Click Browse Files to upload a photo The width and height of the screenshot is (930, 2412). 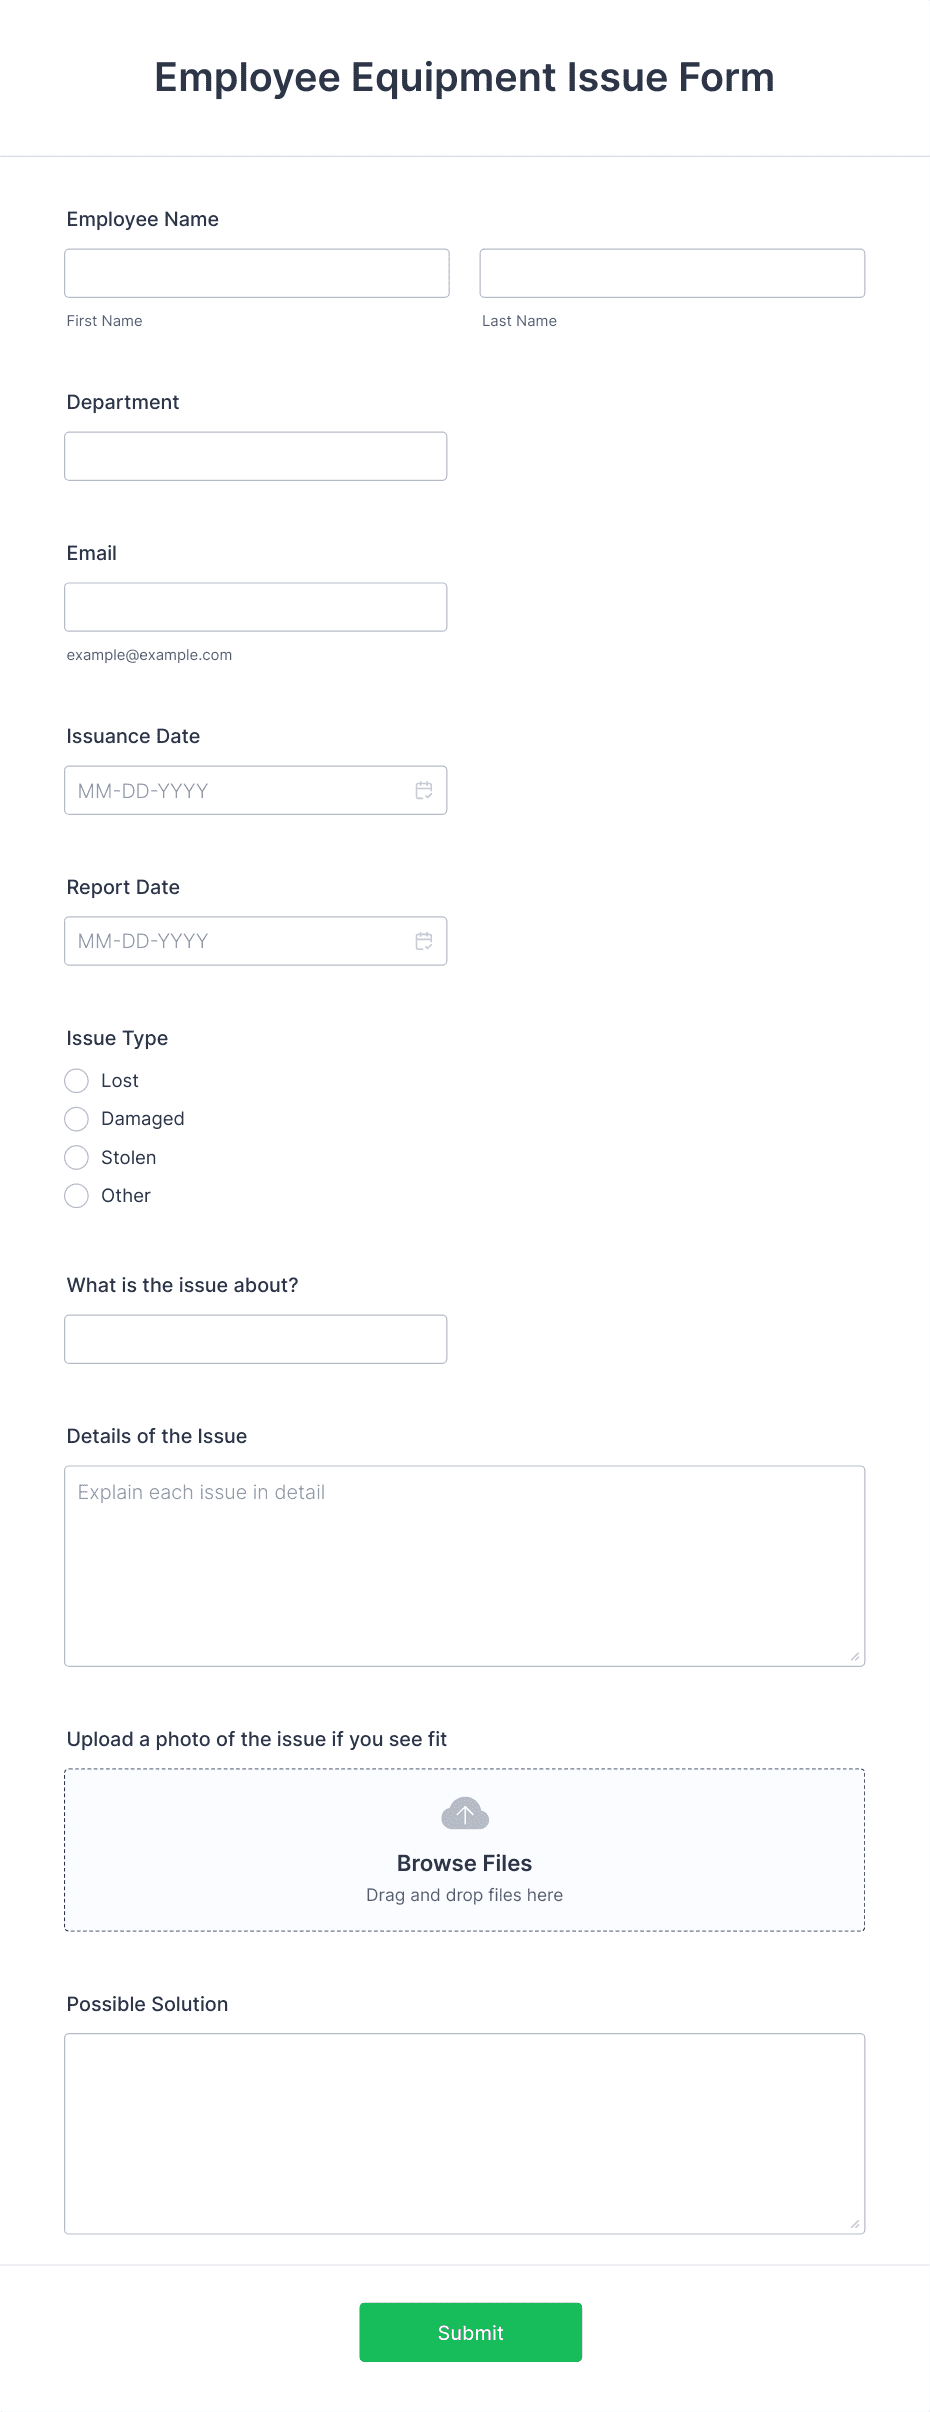pyautogui.click(x=464, y=1862)
